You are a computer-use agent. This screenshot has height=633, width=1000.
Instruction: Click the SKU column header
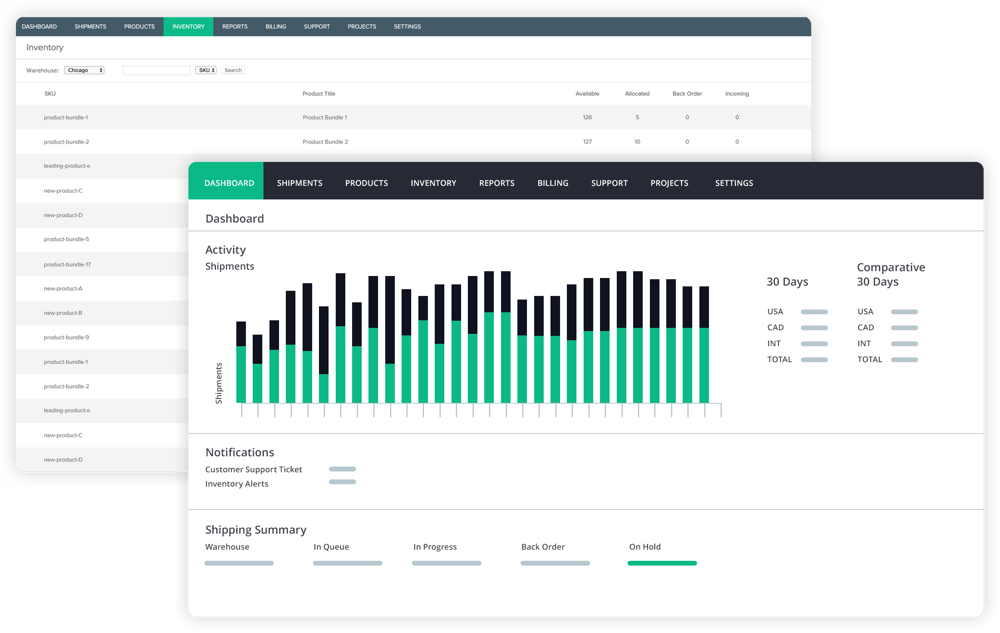[x=50, y=94]
